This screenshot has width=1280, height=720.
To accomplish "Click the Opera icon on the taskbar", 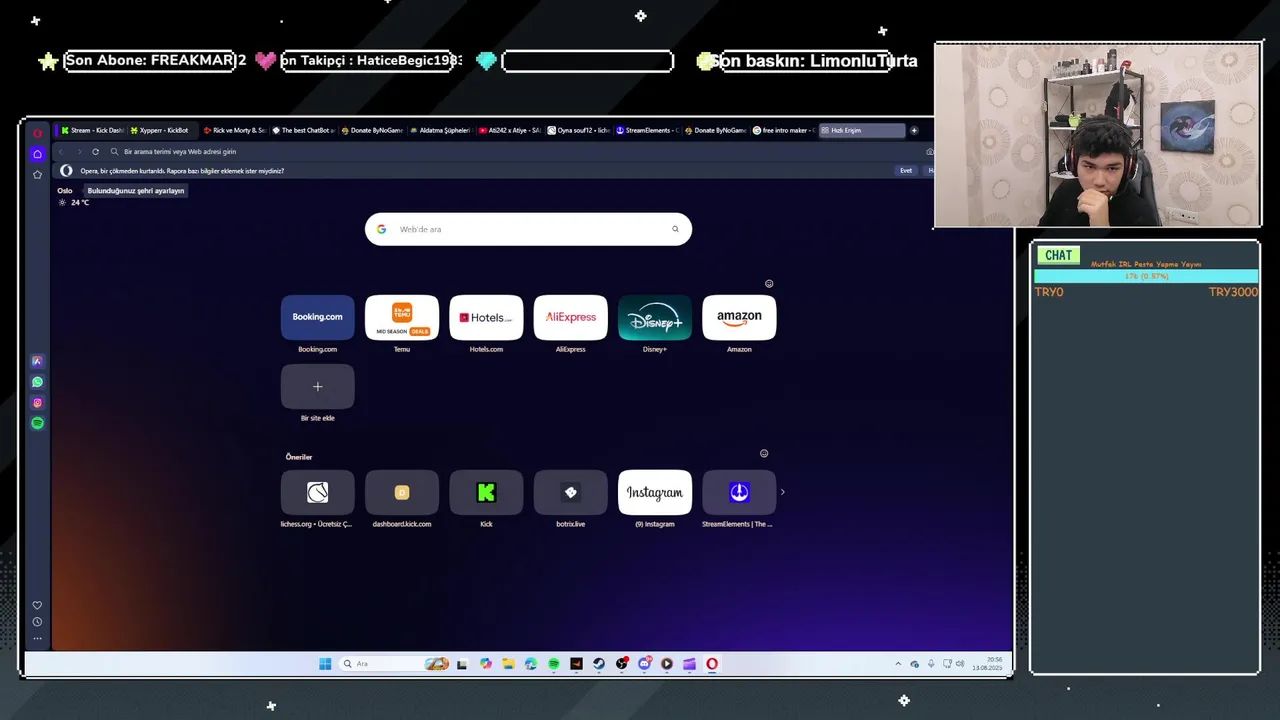I will point(712,664).
